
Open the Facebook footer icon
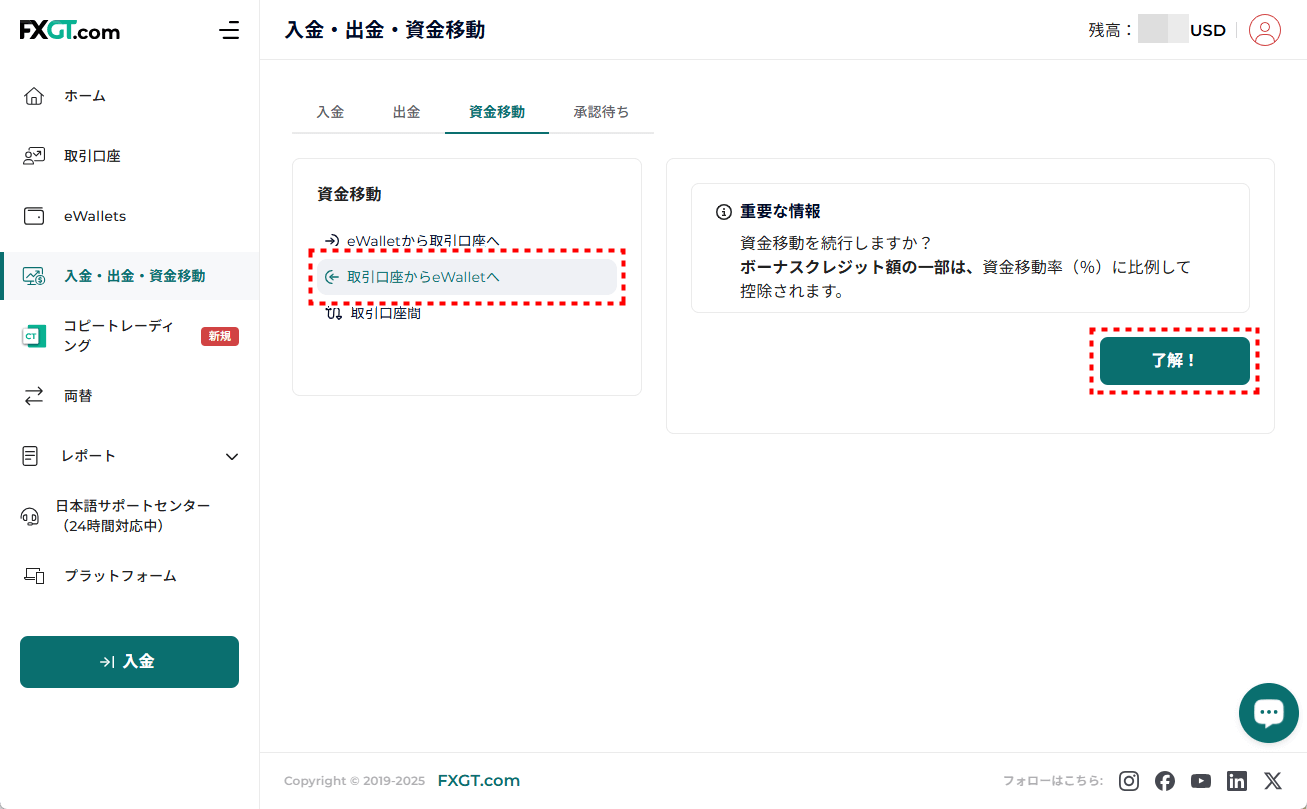(x=1165, y=781)
